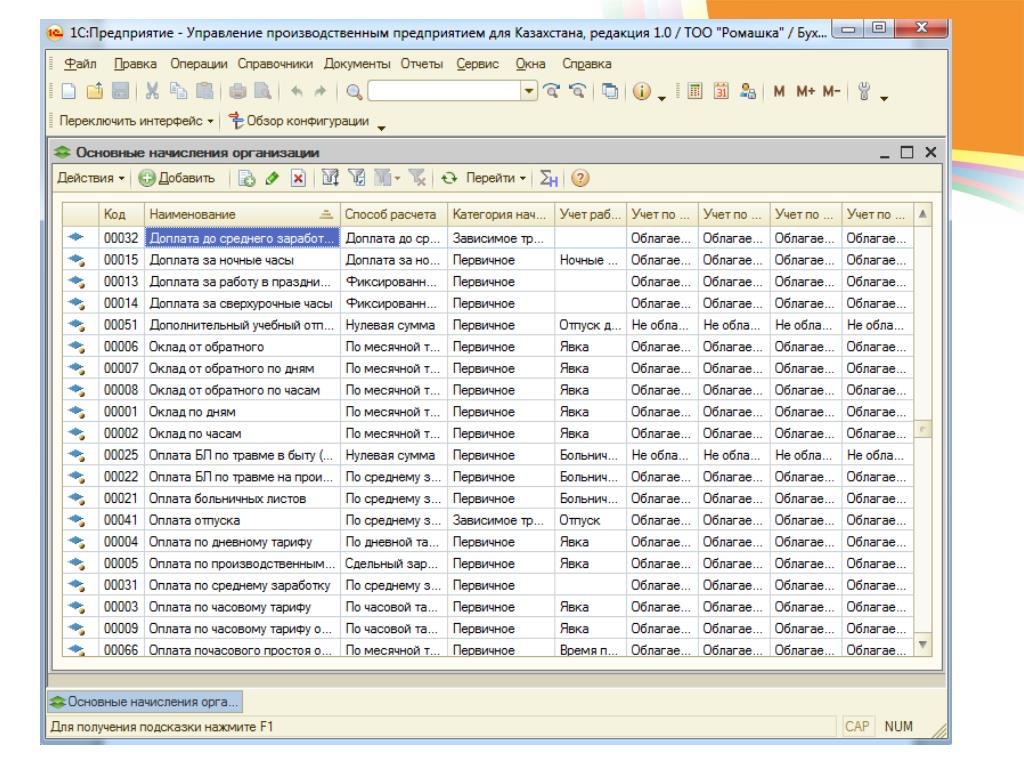Open the Переключить интерфейс dropdown
Screen dimensions: 1024x768
[136, 121]
